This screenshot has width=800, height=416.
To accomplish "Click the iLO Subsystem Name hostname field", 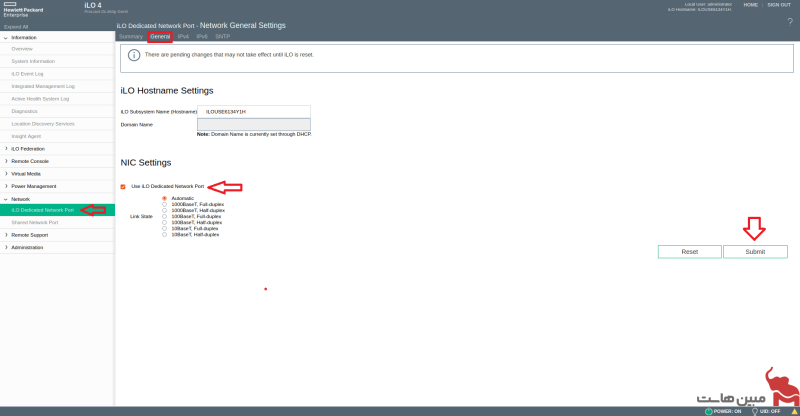I will tap(254, 112).
